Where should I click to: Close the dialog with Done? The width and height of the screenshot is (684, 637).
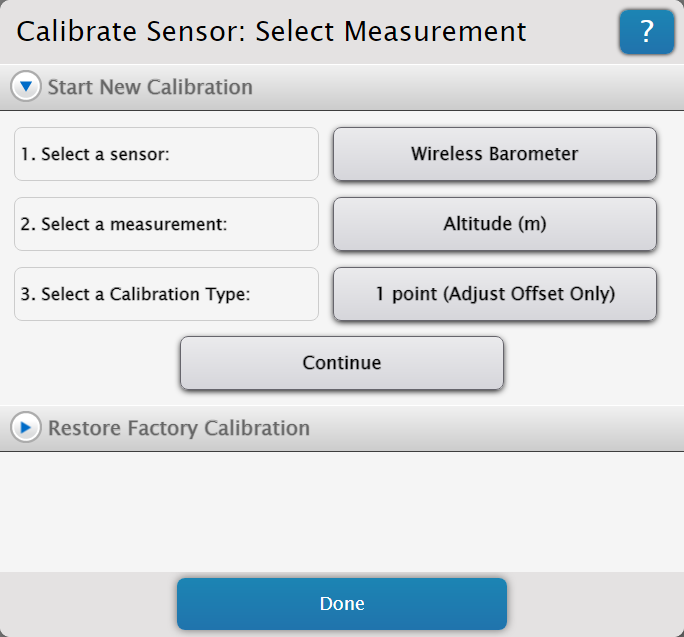coord(342,604)
